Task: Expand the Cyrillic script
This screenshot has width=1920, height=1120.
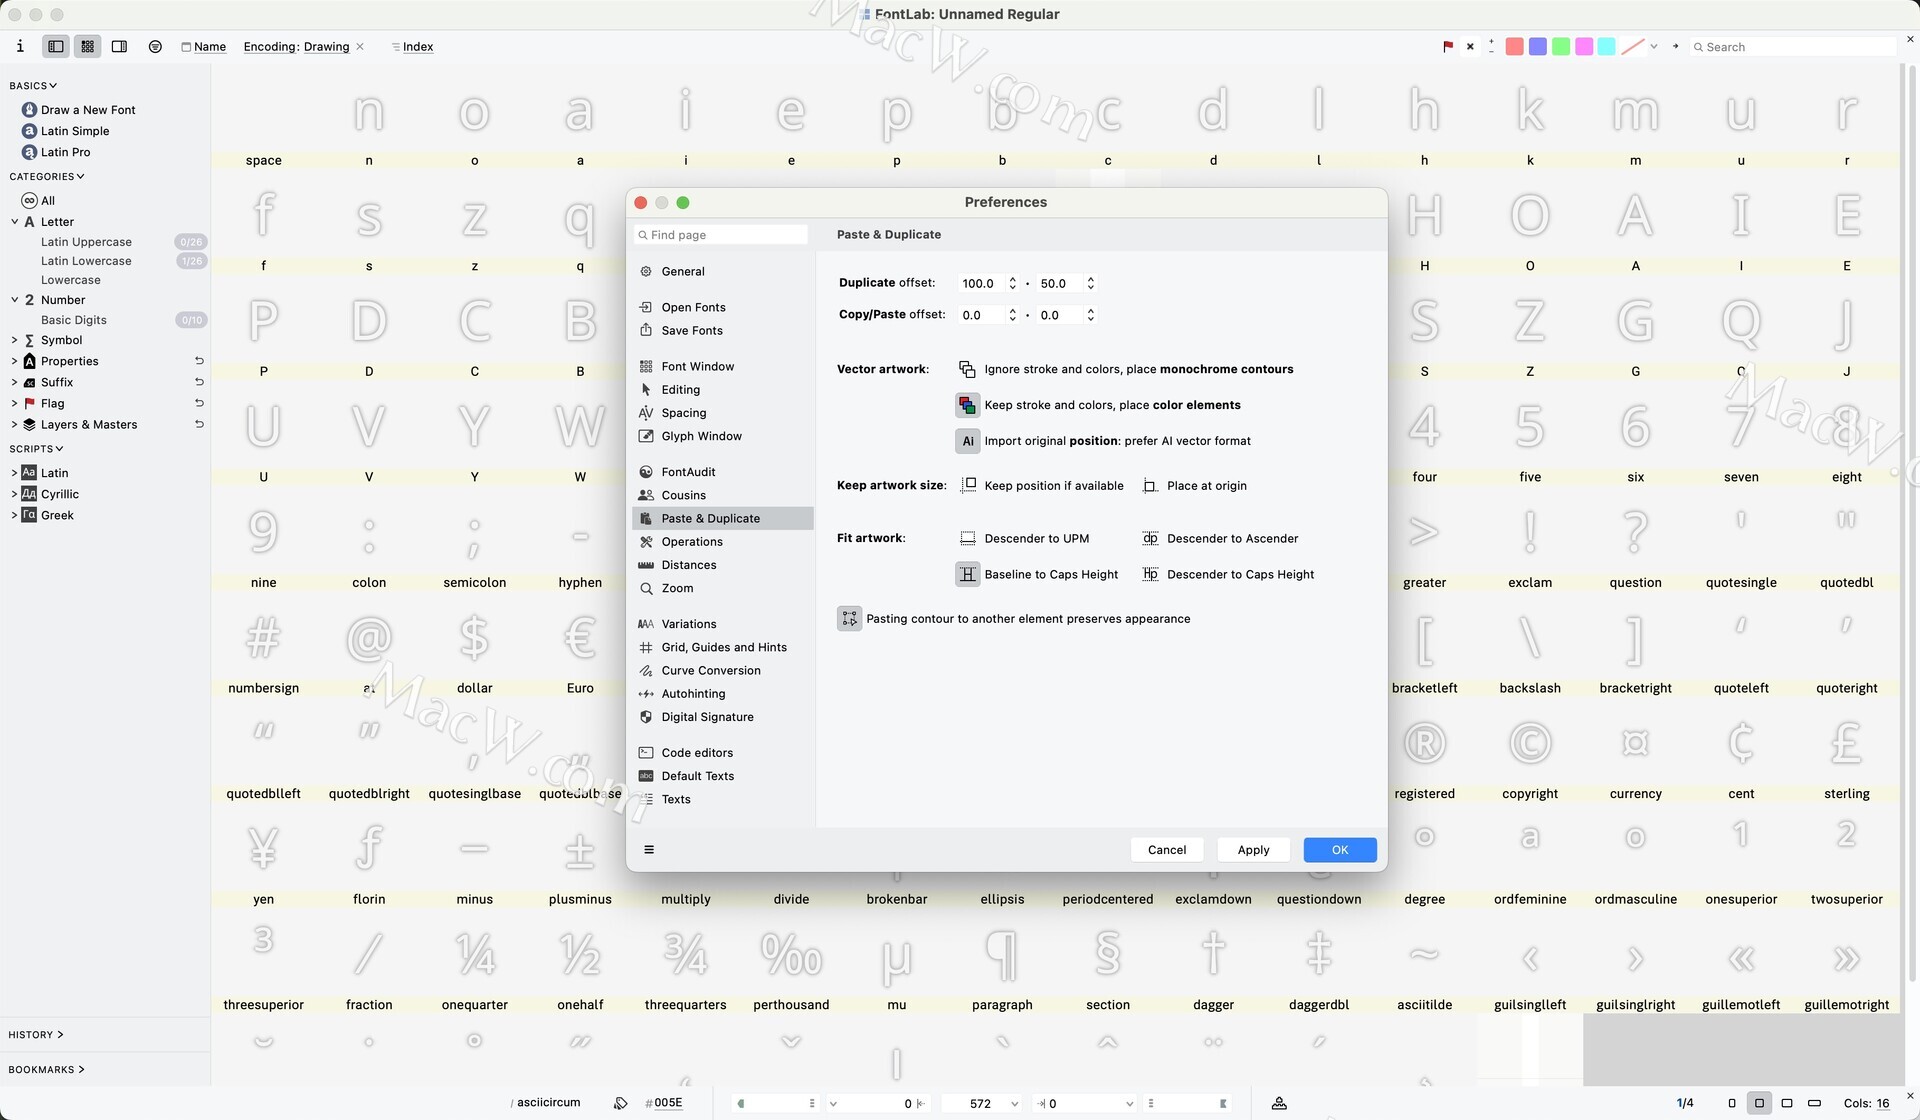Action: coord(14,494)
